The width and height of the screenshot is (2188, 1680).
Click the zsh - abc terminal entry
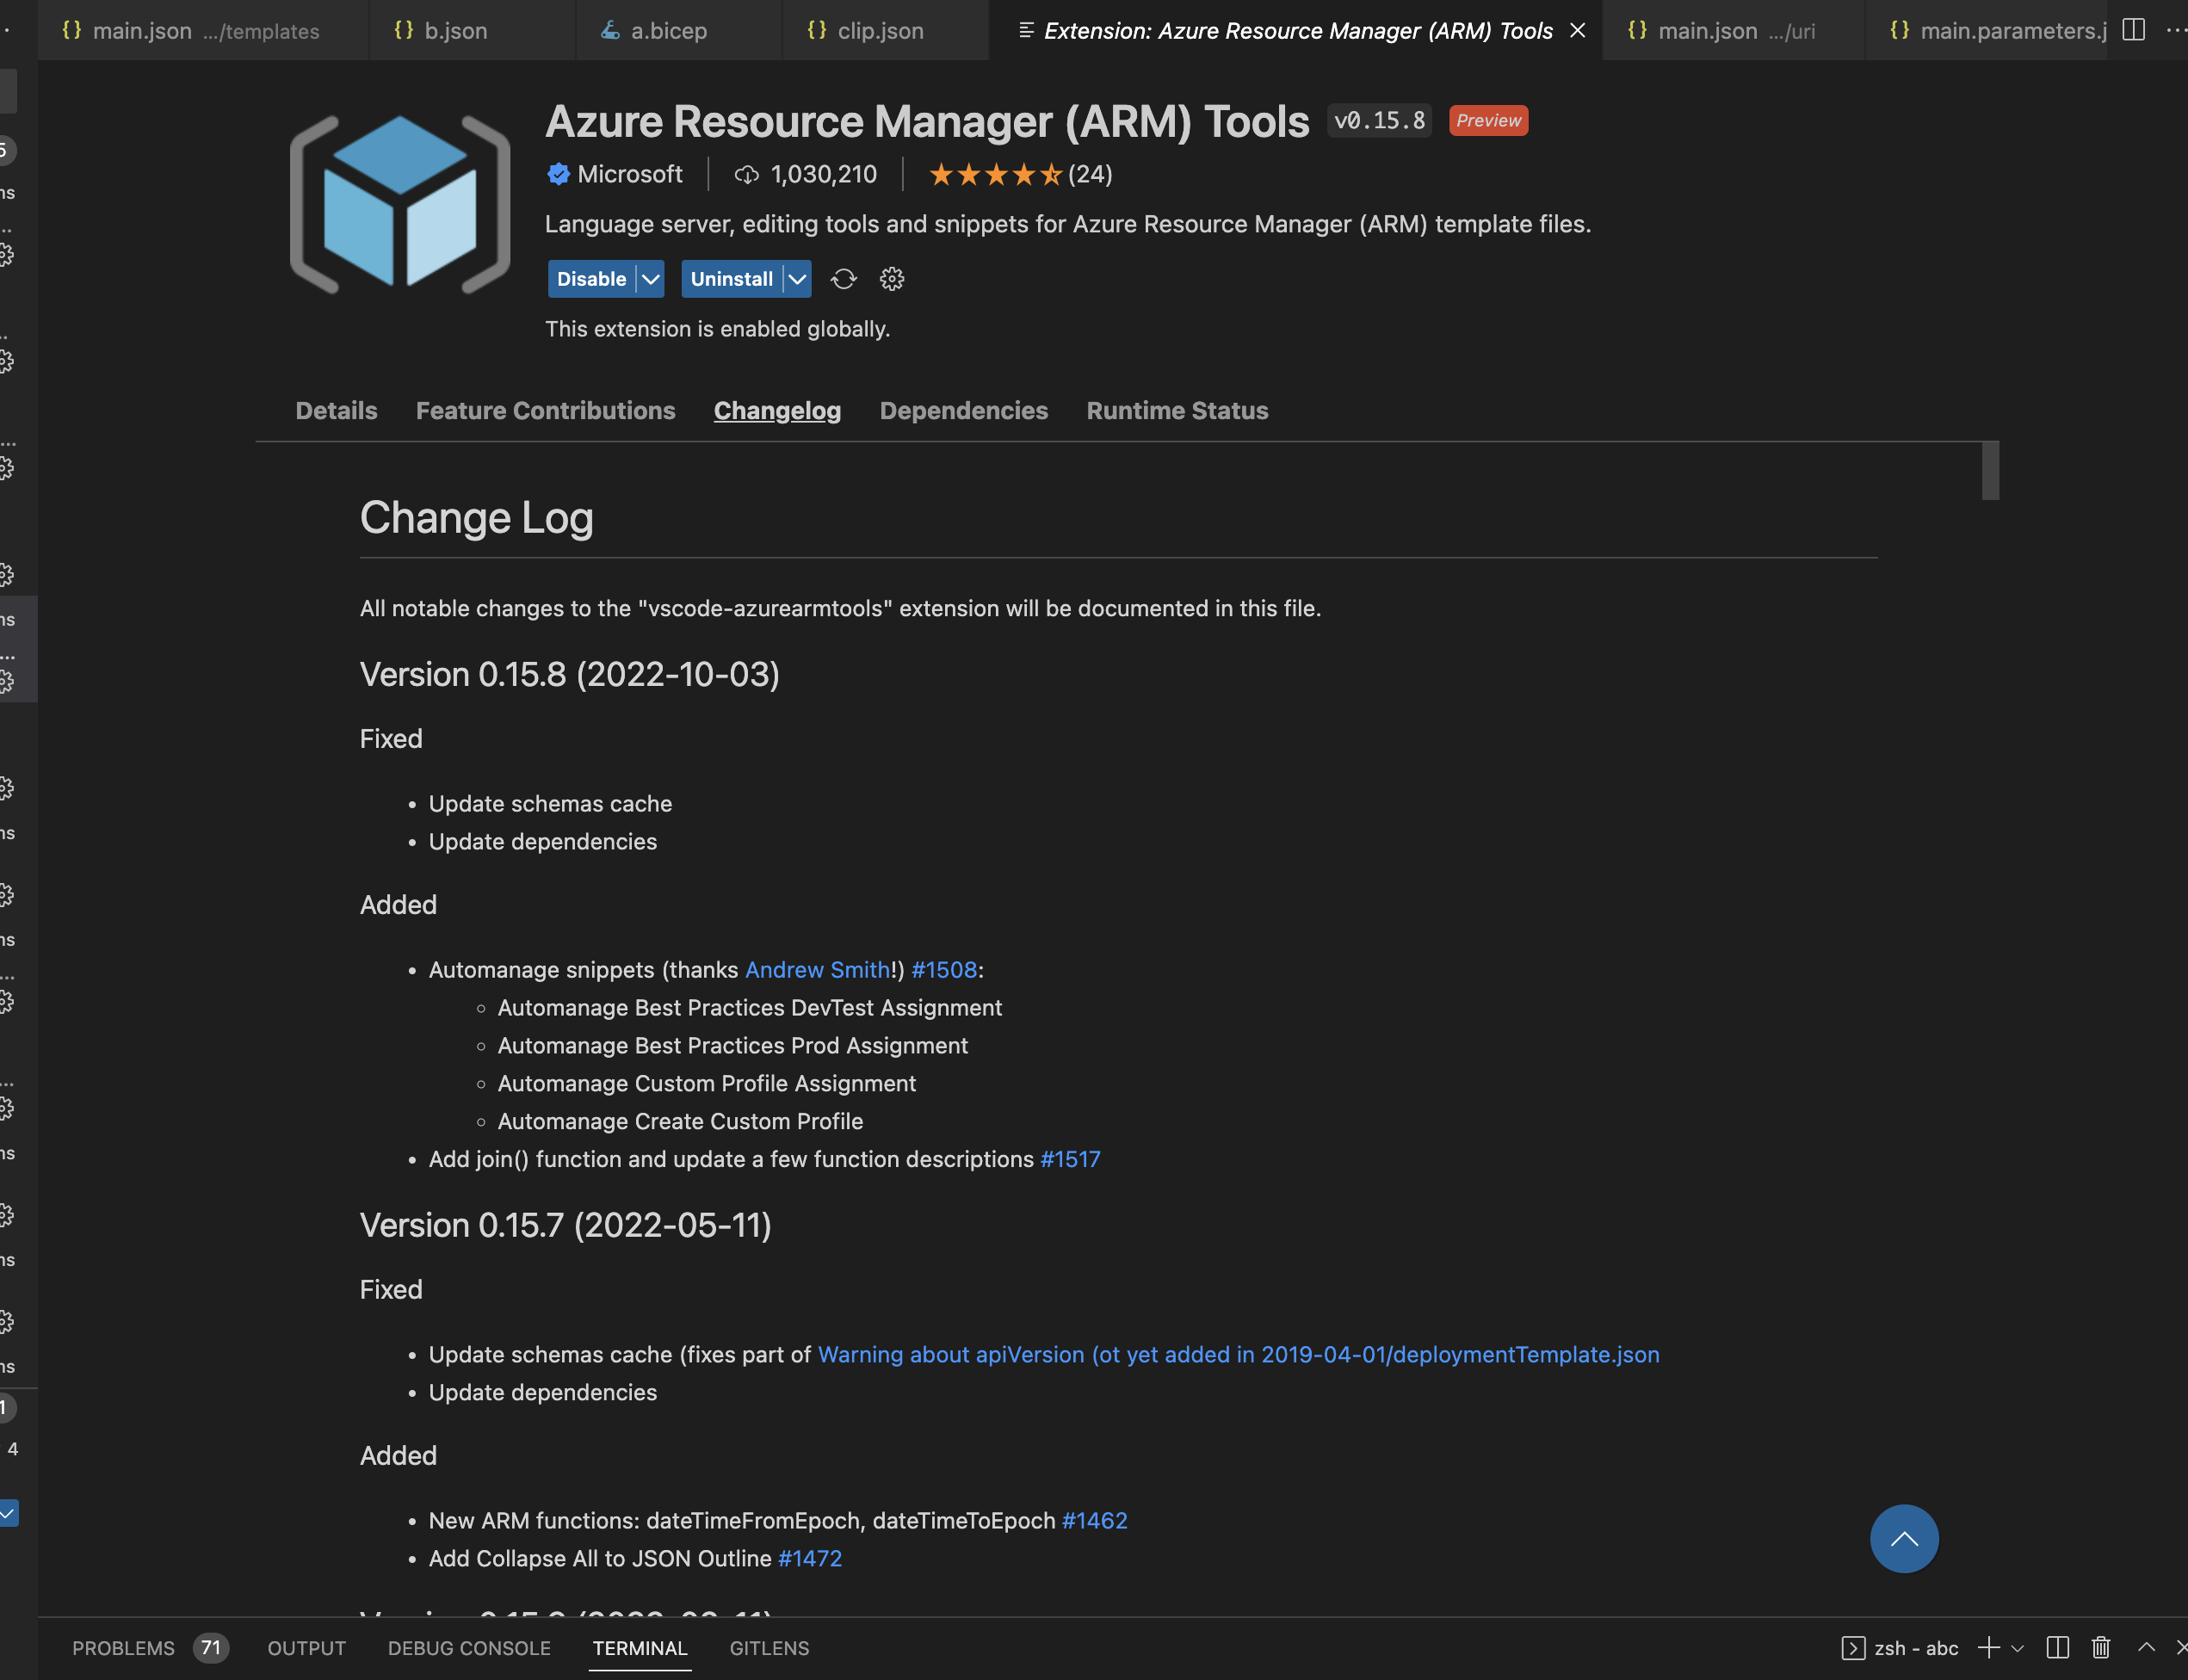point(1915,1648)
